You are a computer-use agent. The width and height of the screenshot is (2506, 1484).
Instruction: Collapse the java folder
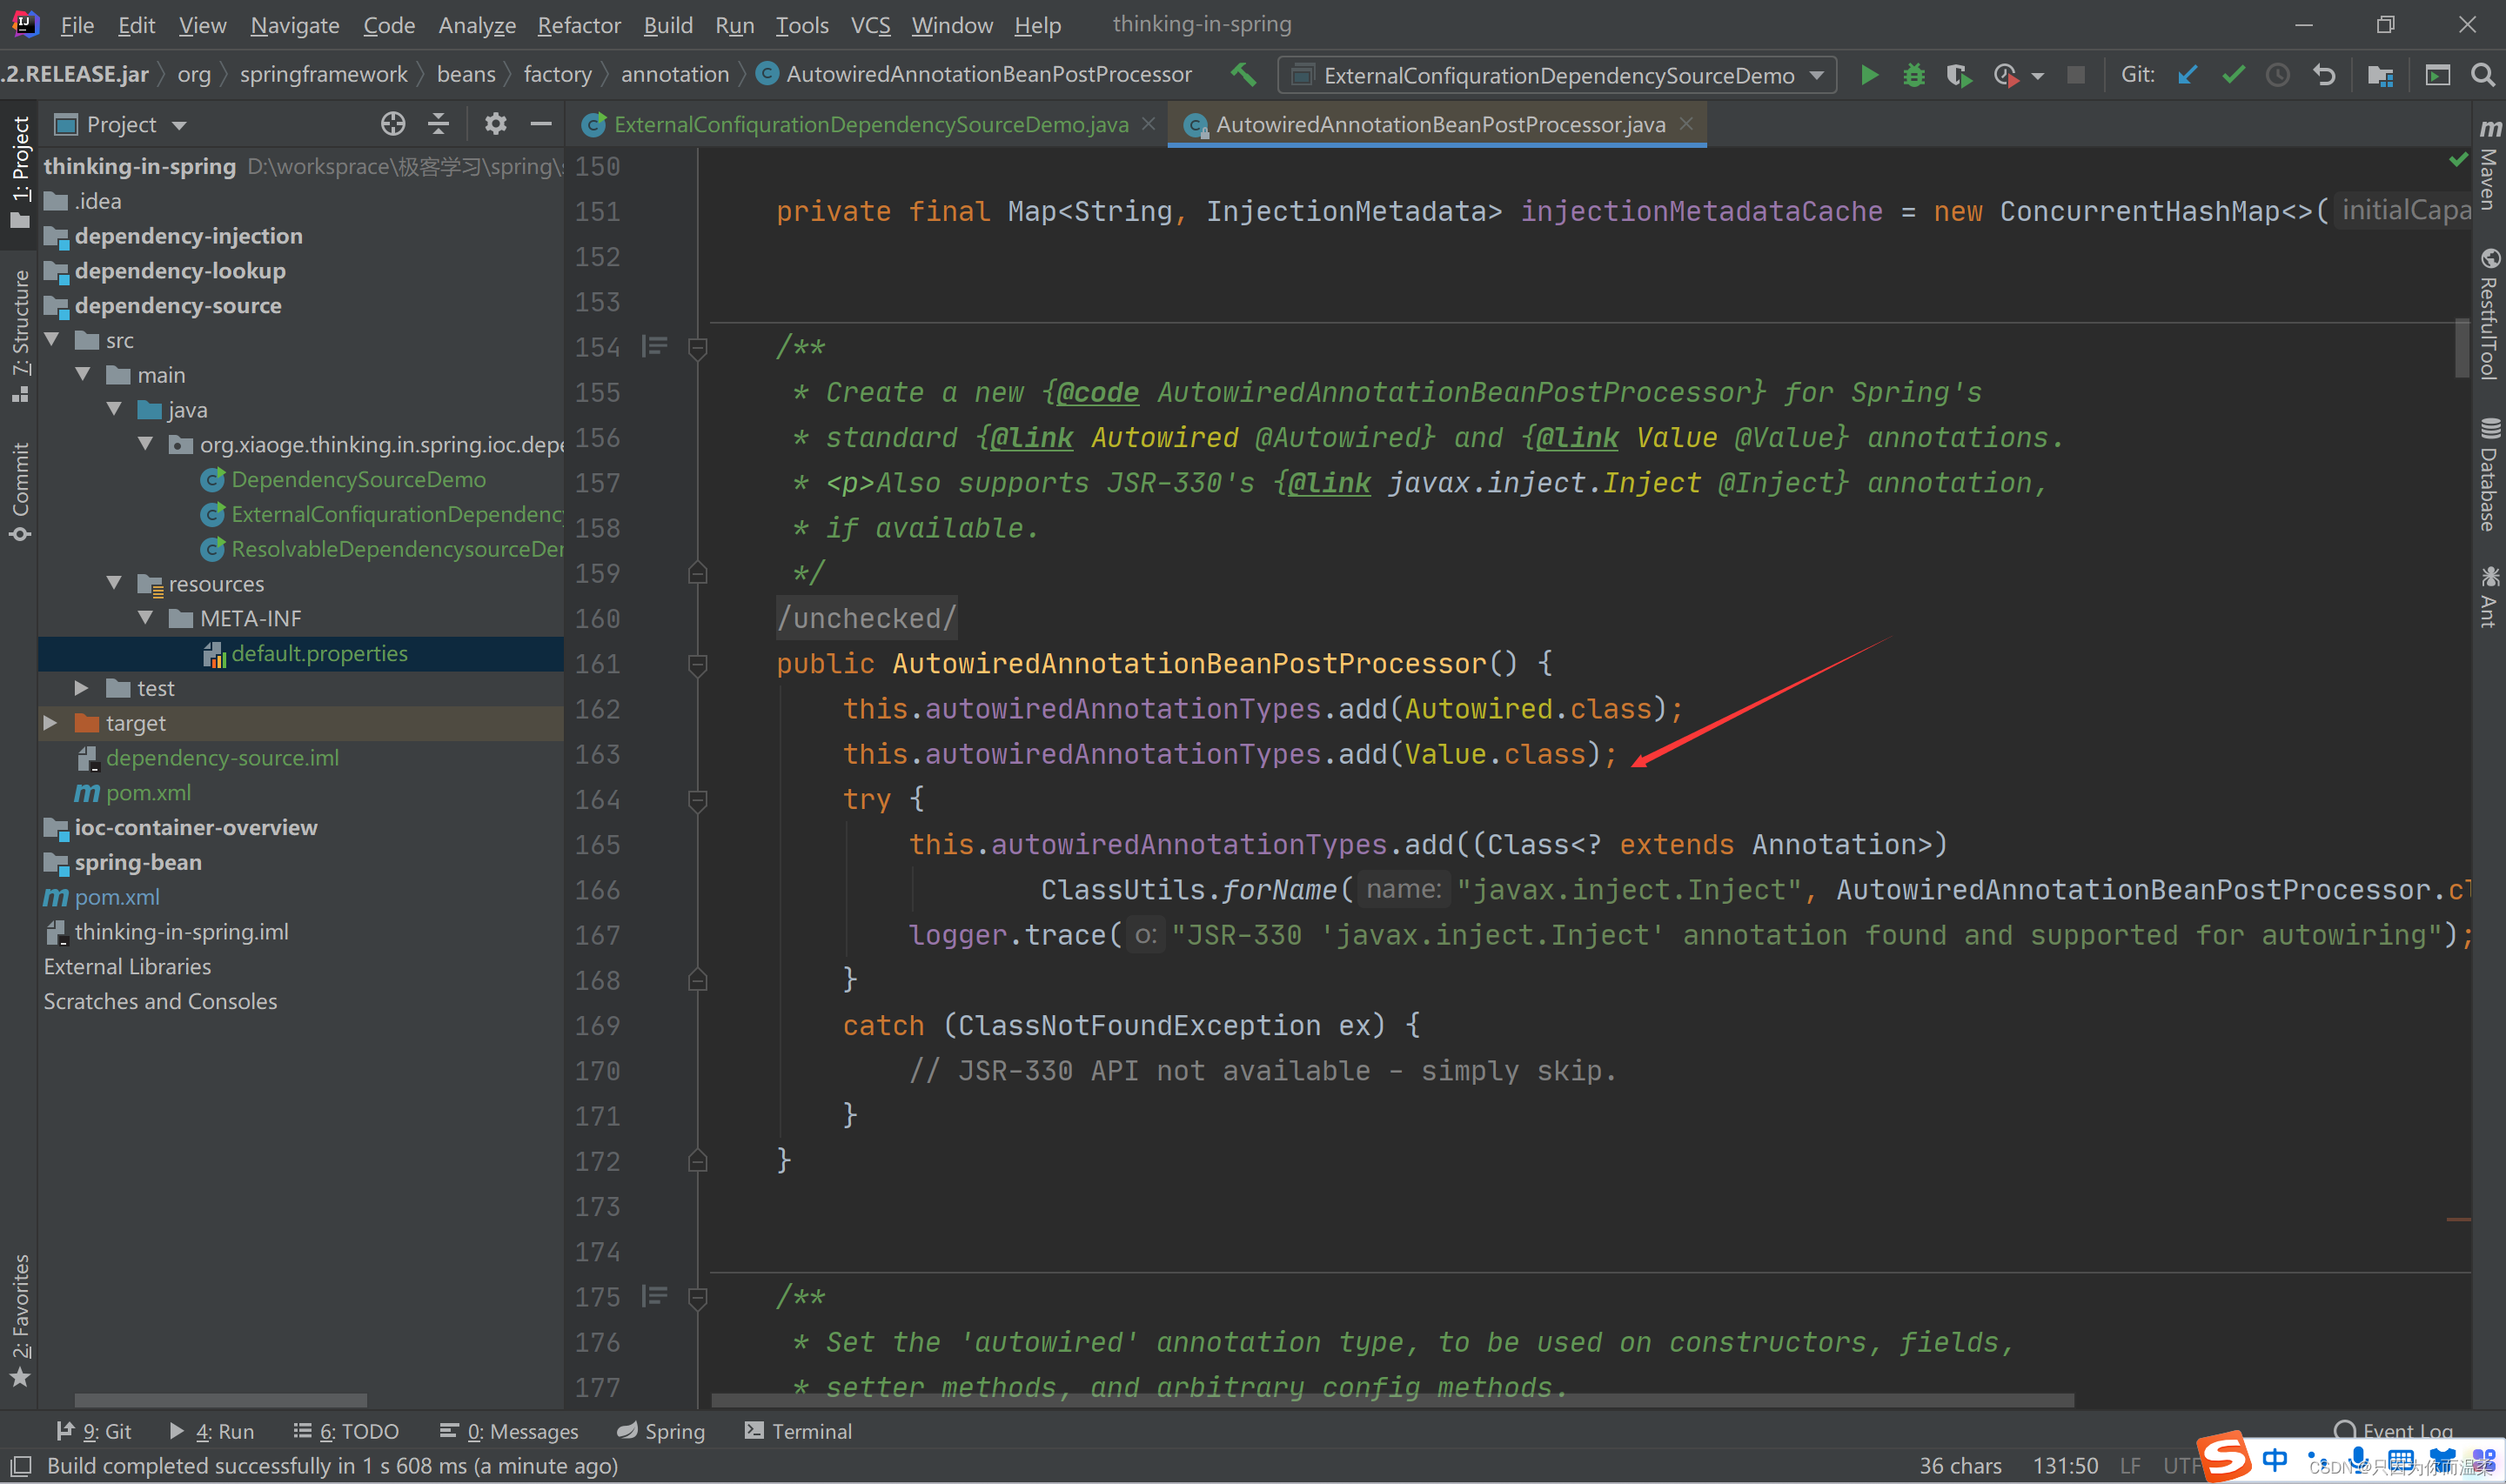[115, 409]
